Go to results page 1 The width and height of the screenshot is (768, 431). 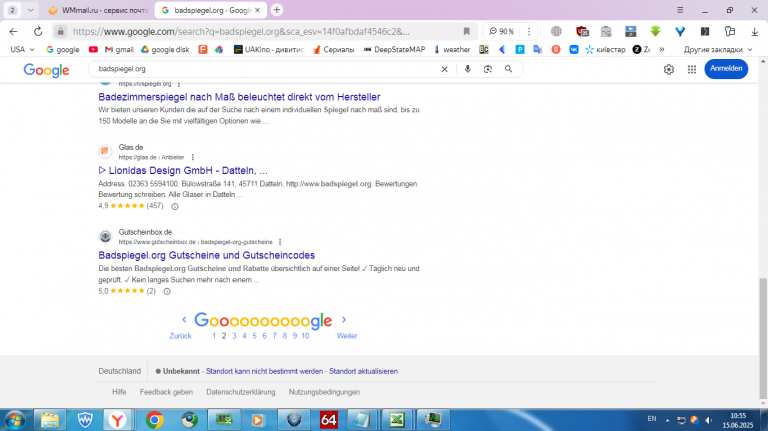[214, 336]
